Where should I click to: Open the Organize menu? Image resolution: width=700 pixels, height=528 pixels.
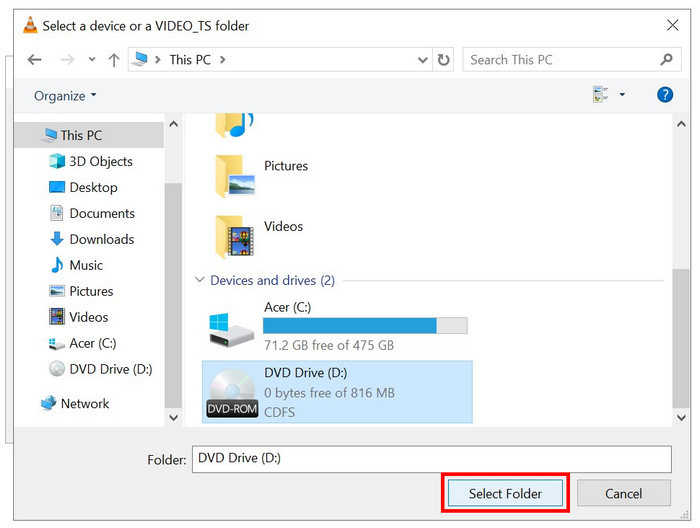pyautogui.click(x=65, y=96)
